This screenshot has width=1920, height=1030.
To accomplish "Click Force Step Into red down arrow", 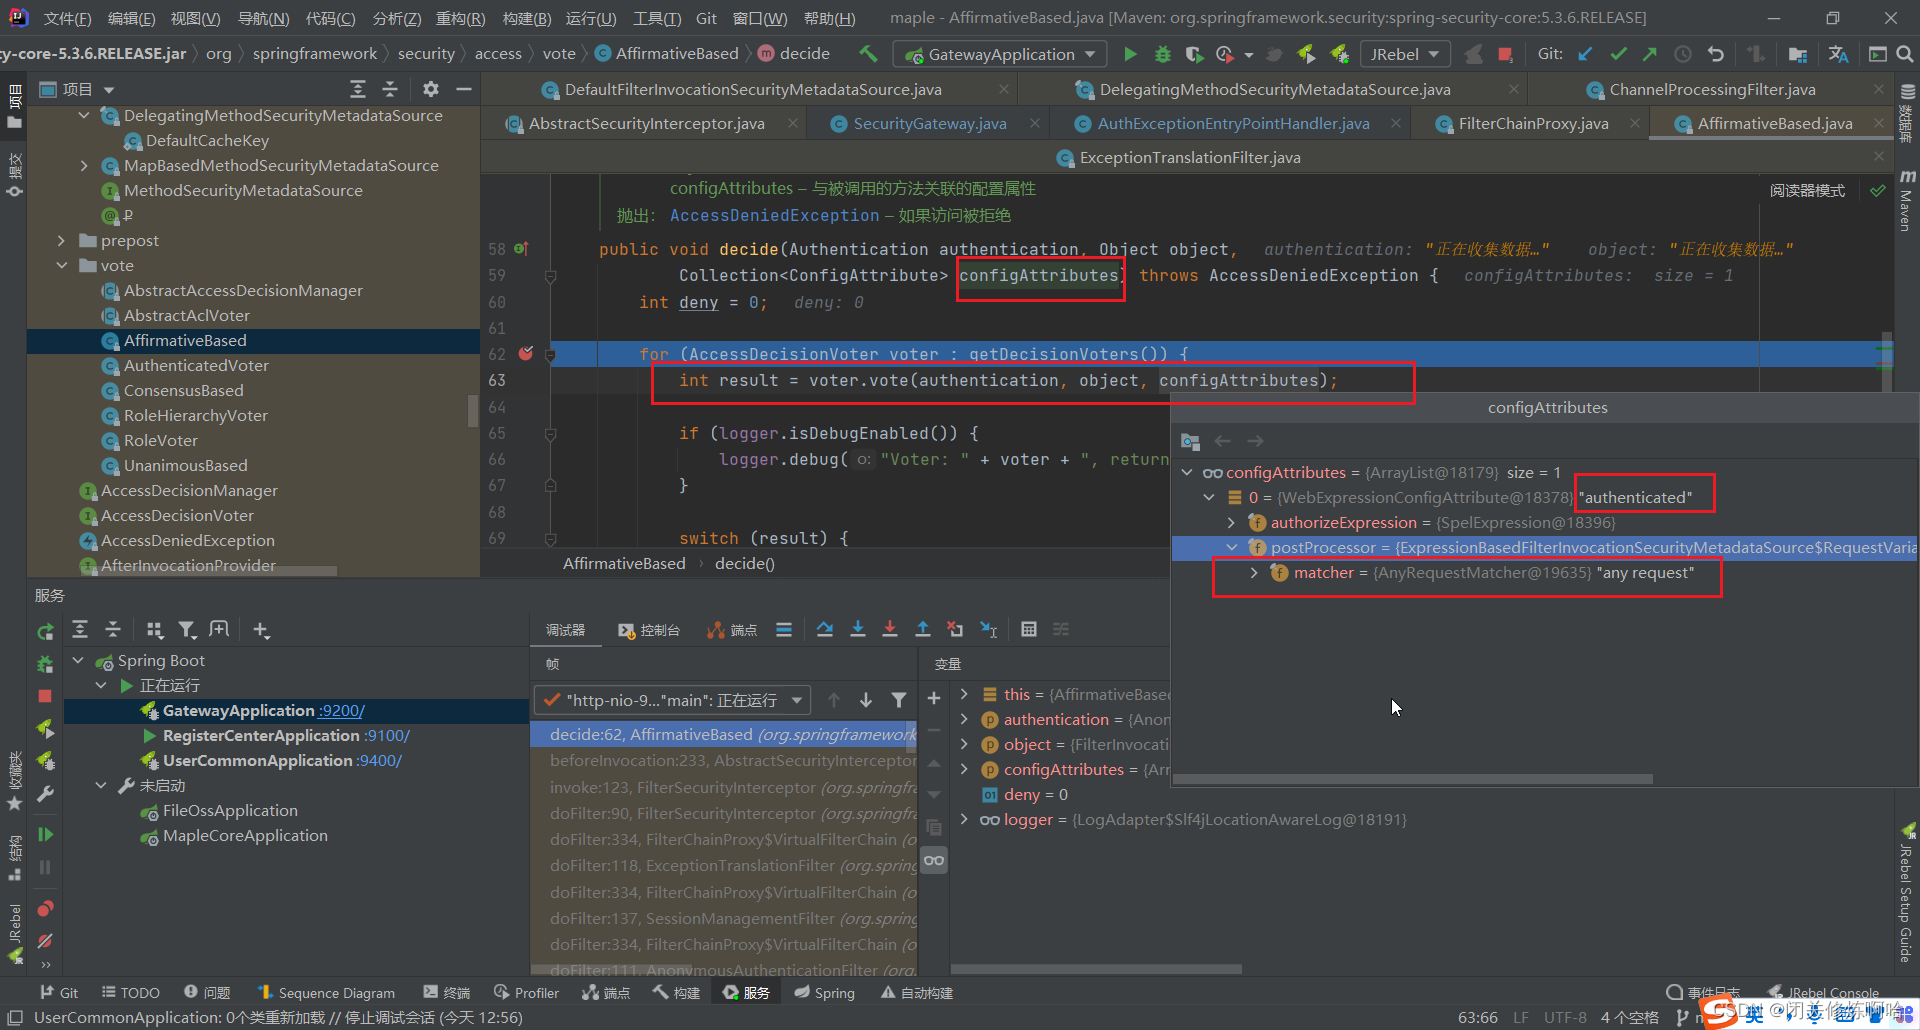I will tap(890, 629).
